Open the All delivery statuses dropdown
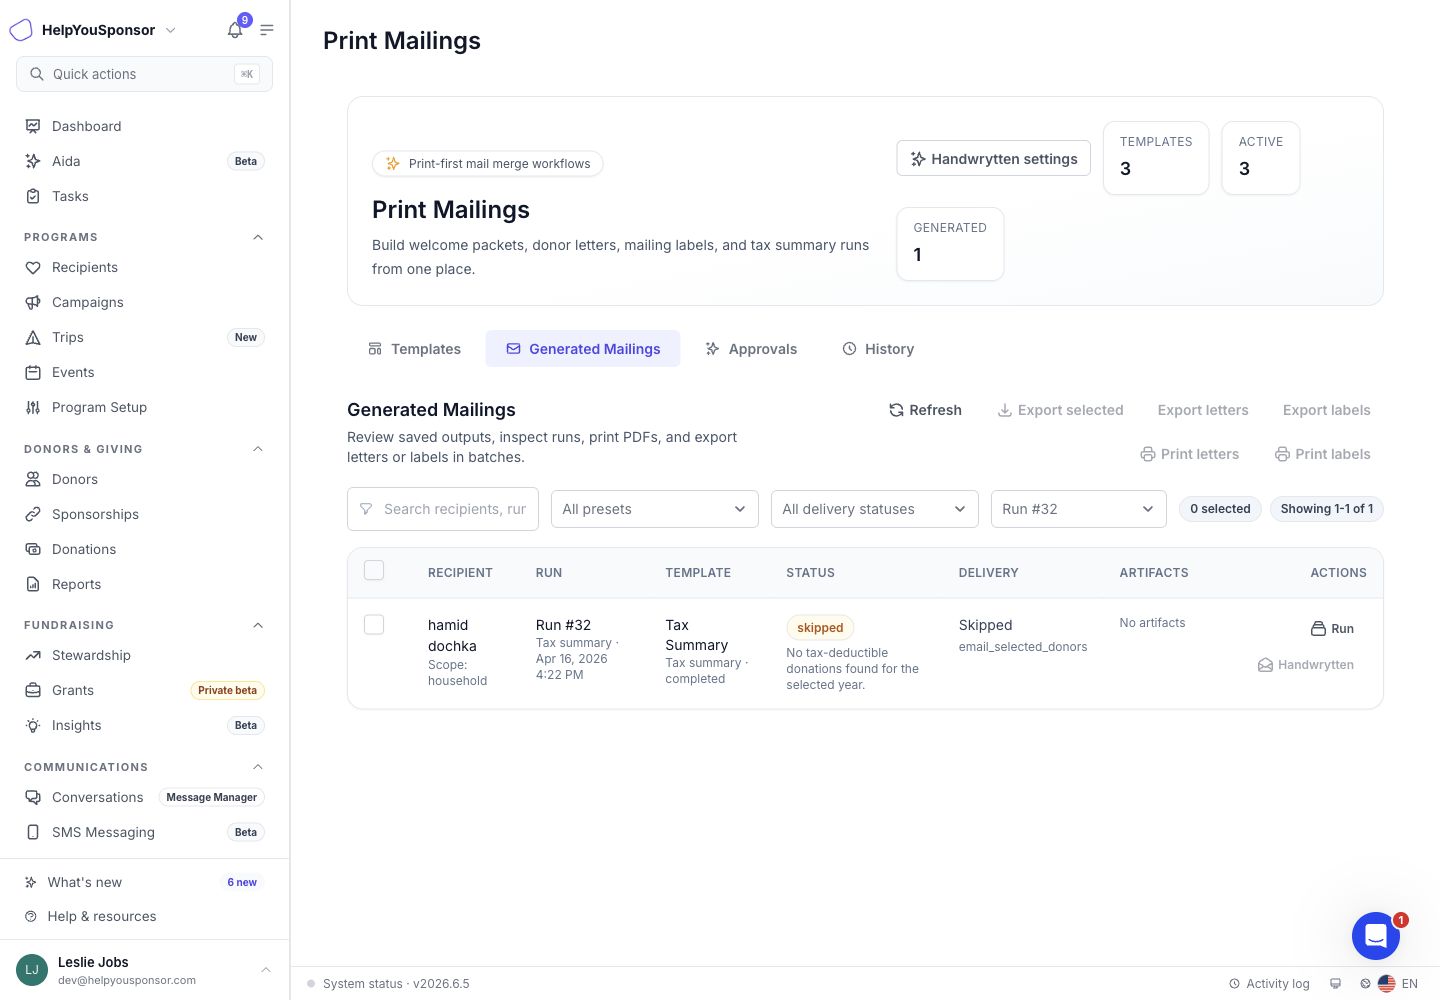 875,509
